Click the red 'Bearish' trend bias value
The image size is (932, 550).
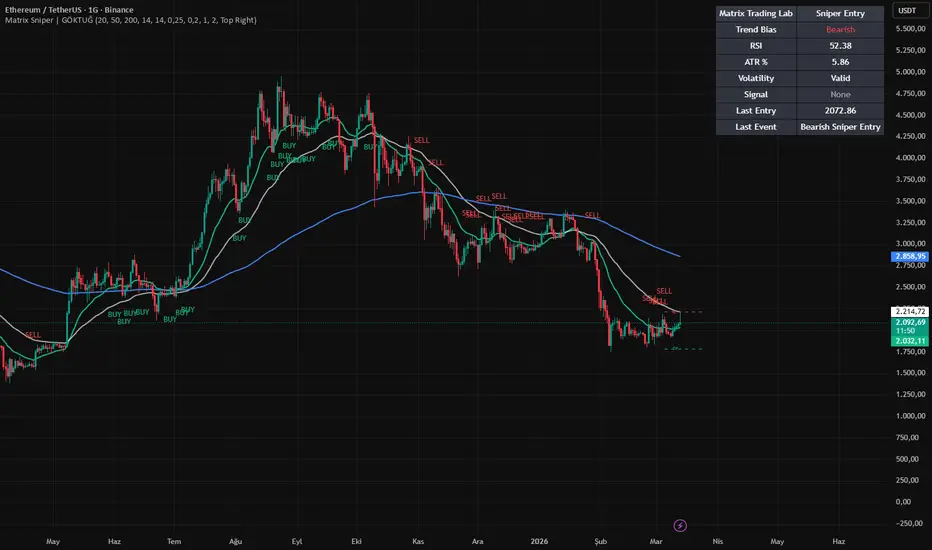[840, 29]
